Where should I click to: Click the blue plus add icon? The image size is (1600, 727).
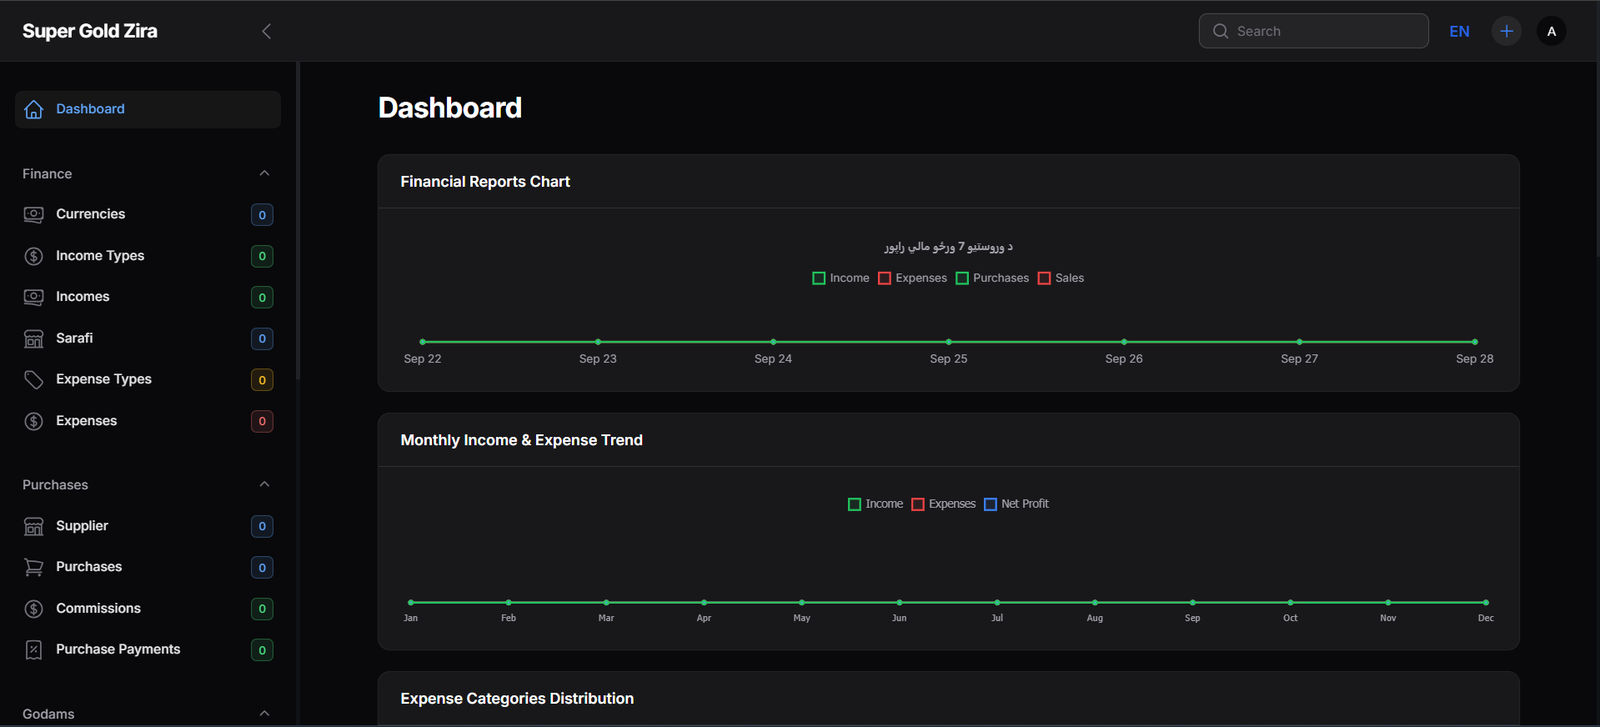tap(1506, 31)
